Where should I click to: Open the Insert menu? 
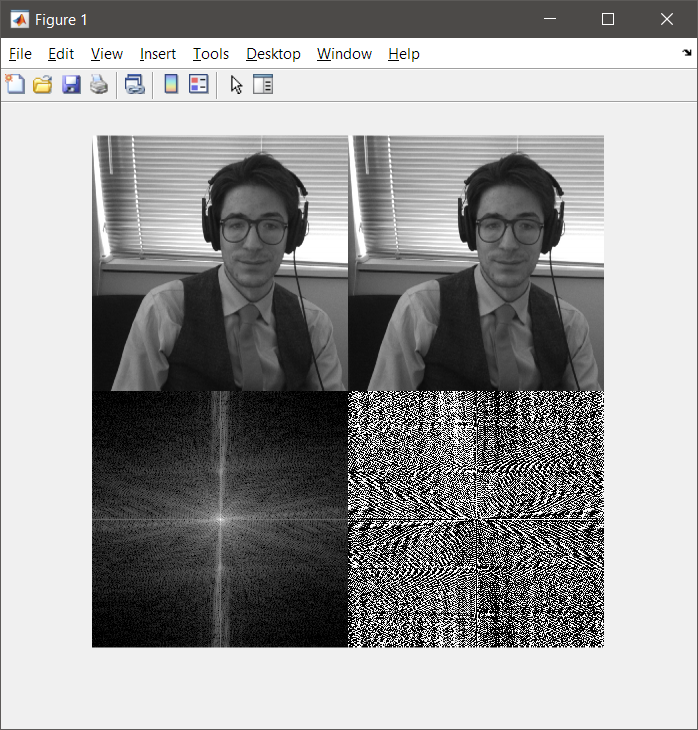158,54
